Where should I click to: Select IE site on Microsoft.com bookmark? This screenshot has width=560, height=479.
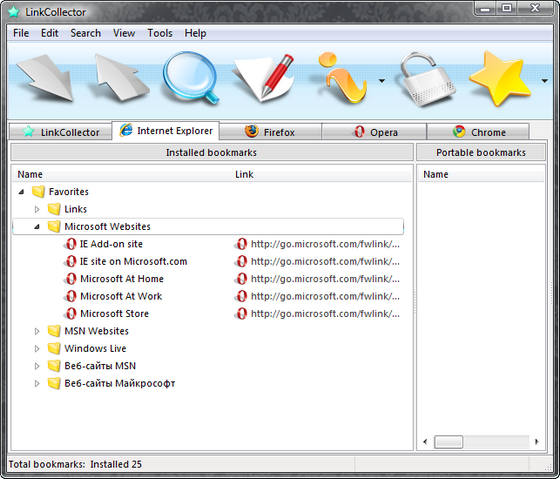134,261
